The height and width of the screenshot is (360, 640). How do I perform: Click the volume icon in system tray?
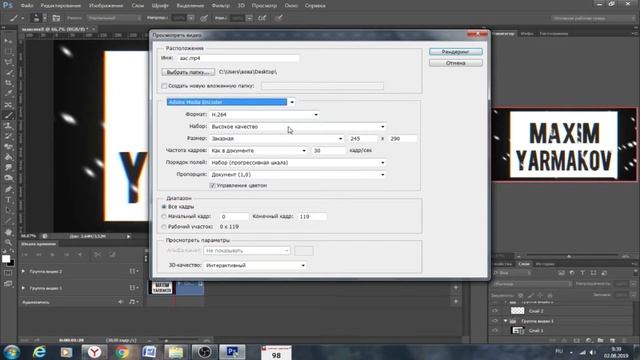coord(593,352)
